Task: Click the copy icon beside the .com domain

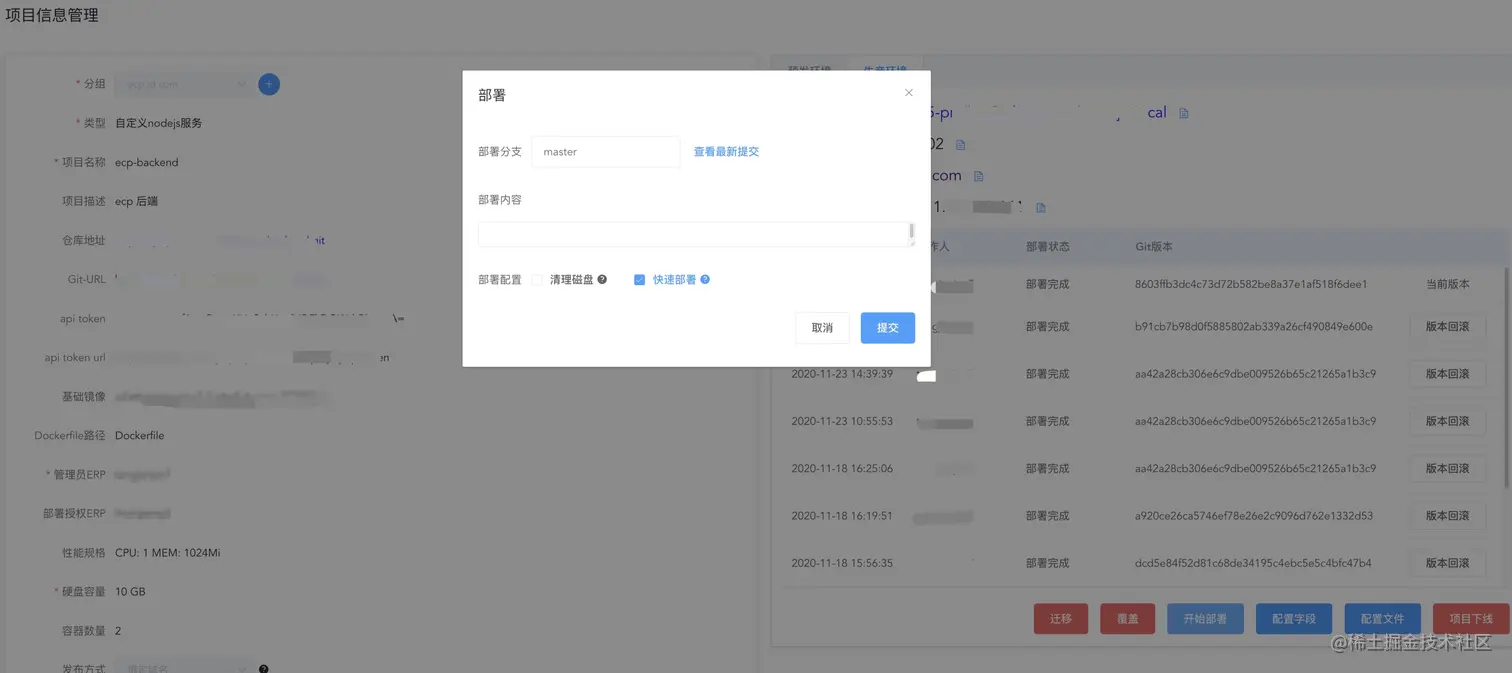Action: pyautogui.click(x=979, y=176)
